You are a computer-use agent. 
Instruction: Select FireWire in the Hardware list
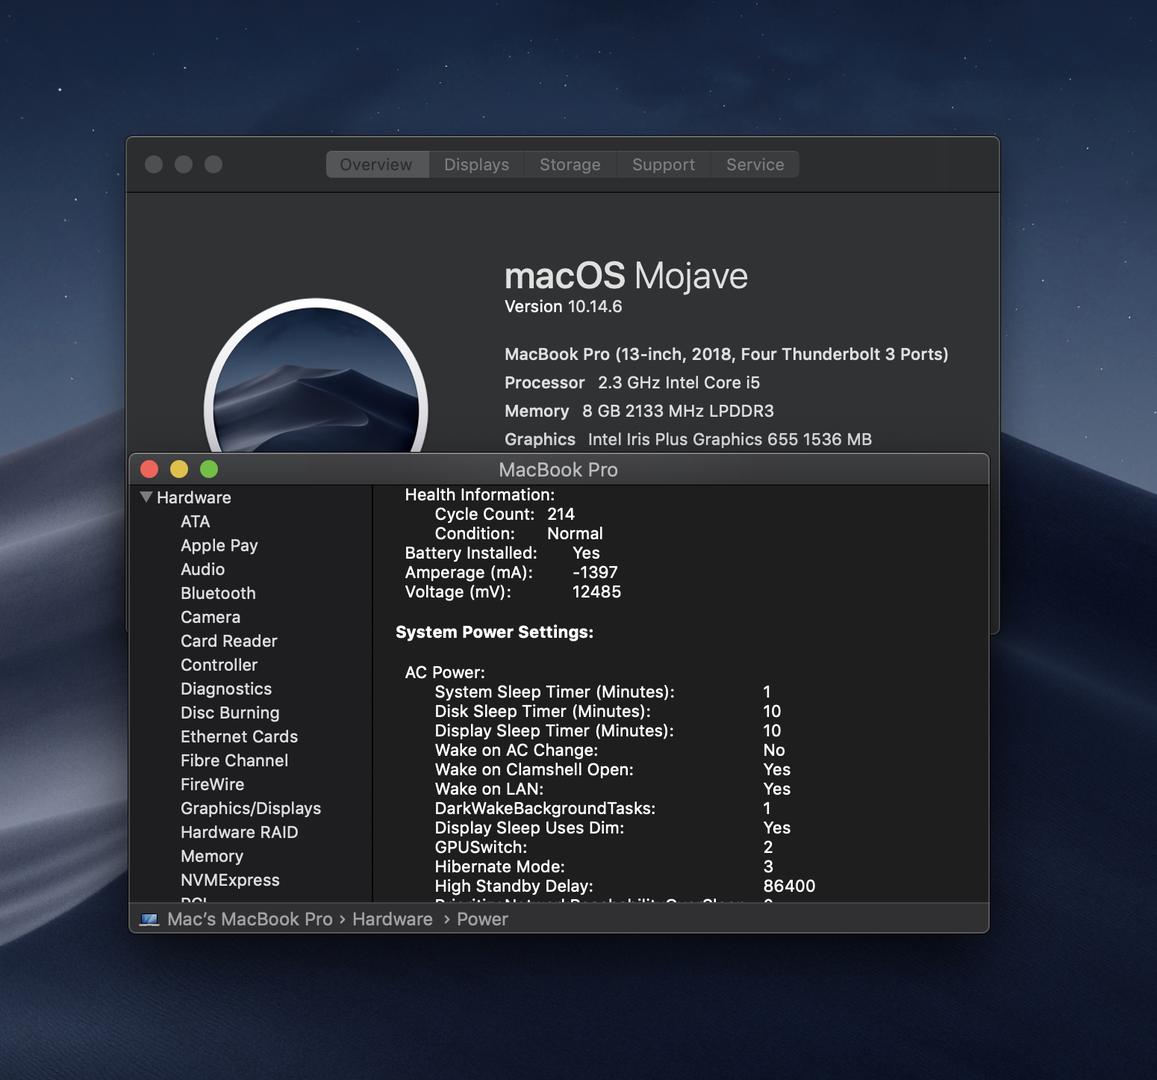[213, 784]
